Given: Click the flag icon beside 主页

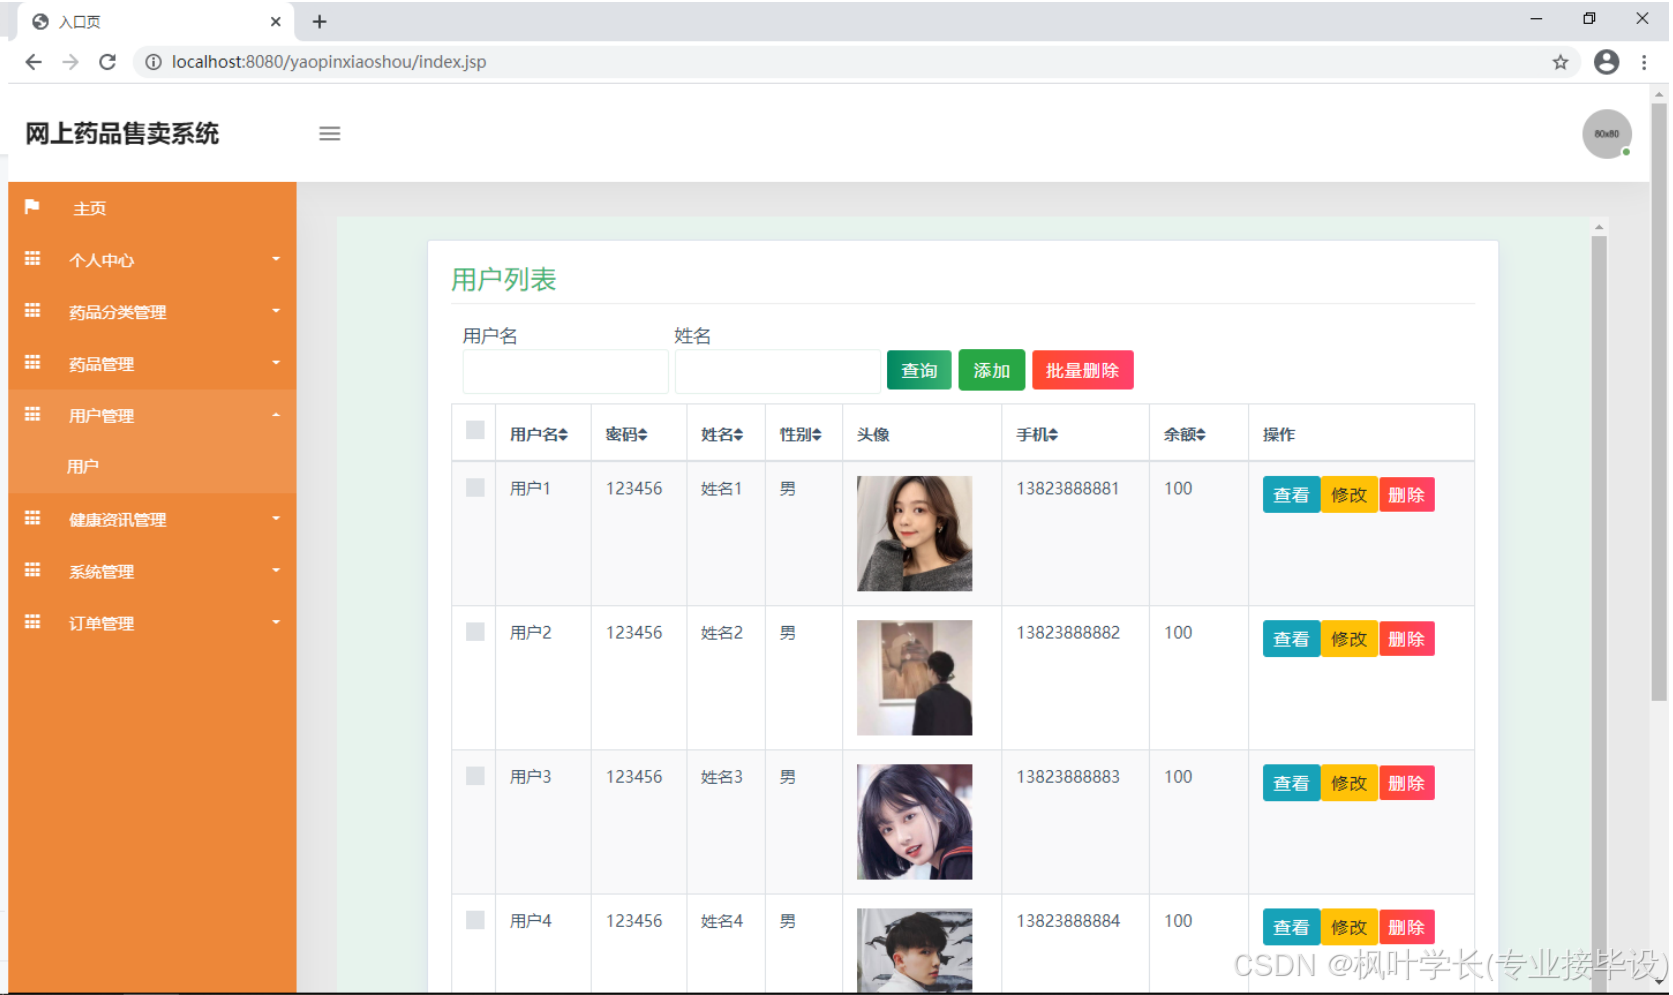Looking at the screenshot, I should coord(32,207).
